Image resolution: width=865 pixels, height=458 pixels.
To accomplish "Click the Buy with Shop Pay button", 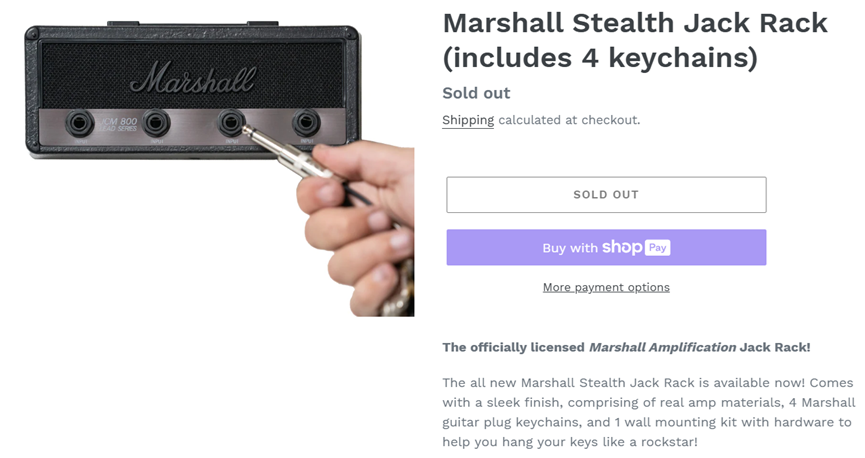I will 606,247.
